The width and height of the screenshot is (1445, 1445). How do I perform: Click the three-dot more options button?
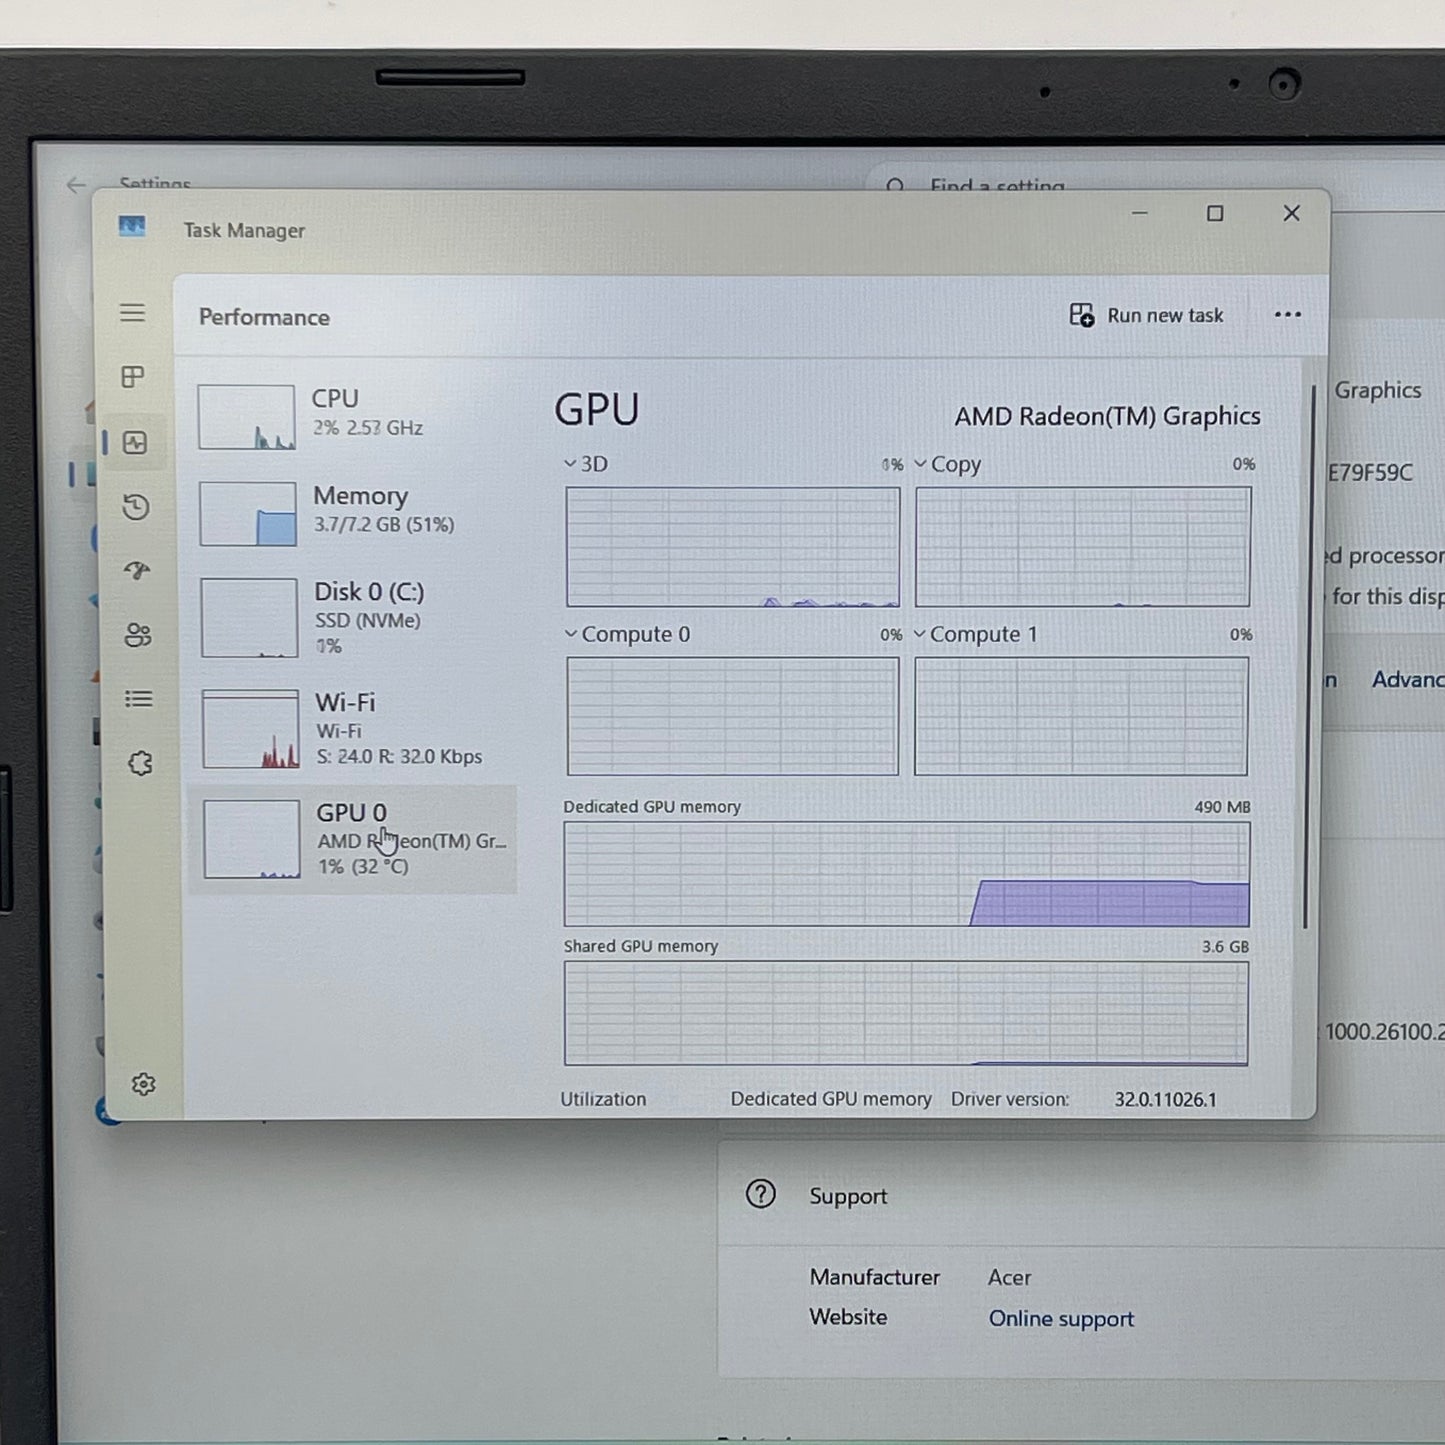pos(1288,315)
